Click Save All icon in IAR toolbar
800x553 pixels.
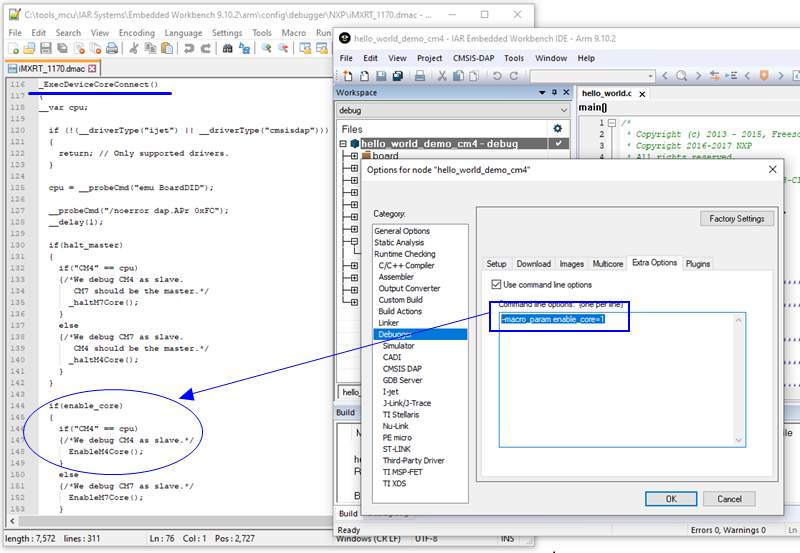tap(397, 76)
